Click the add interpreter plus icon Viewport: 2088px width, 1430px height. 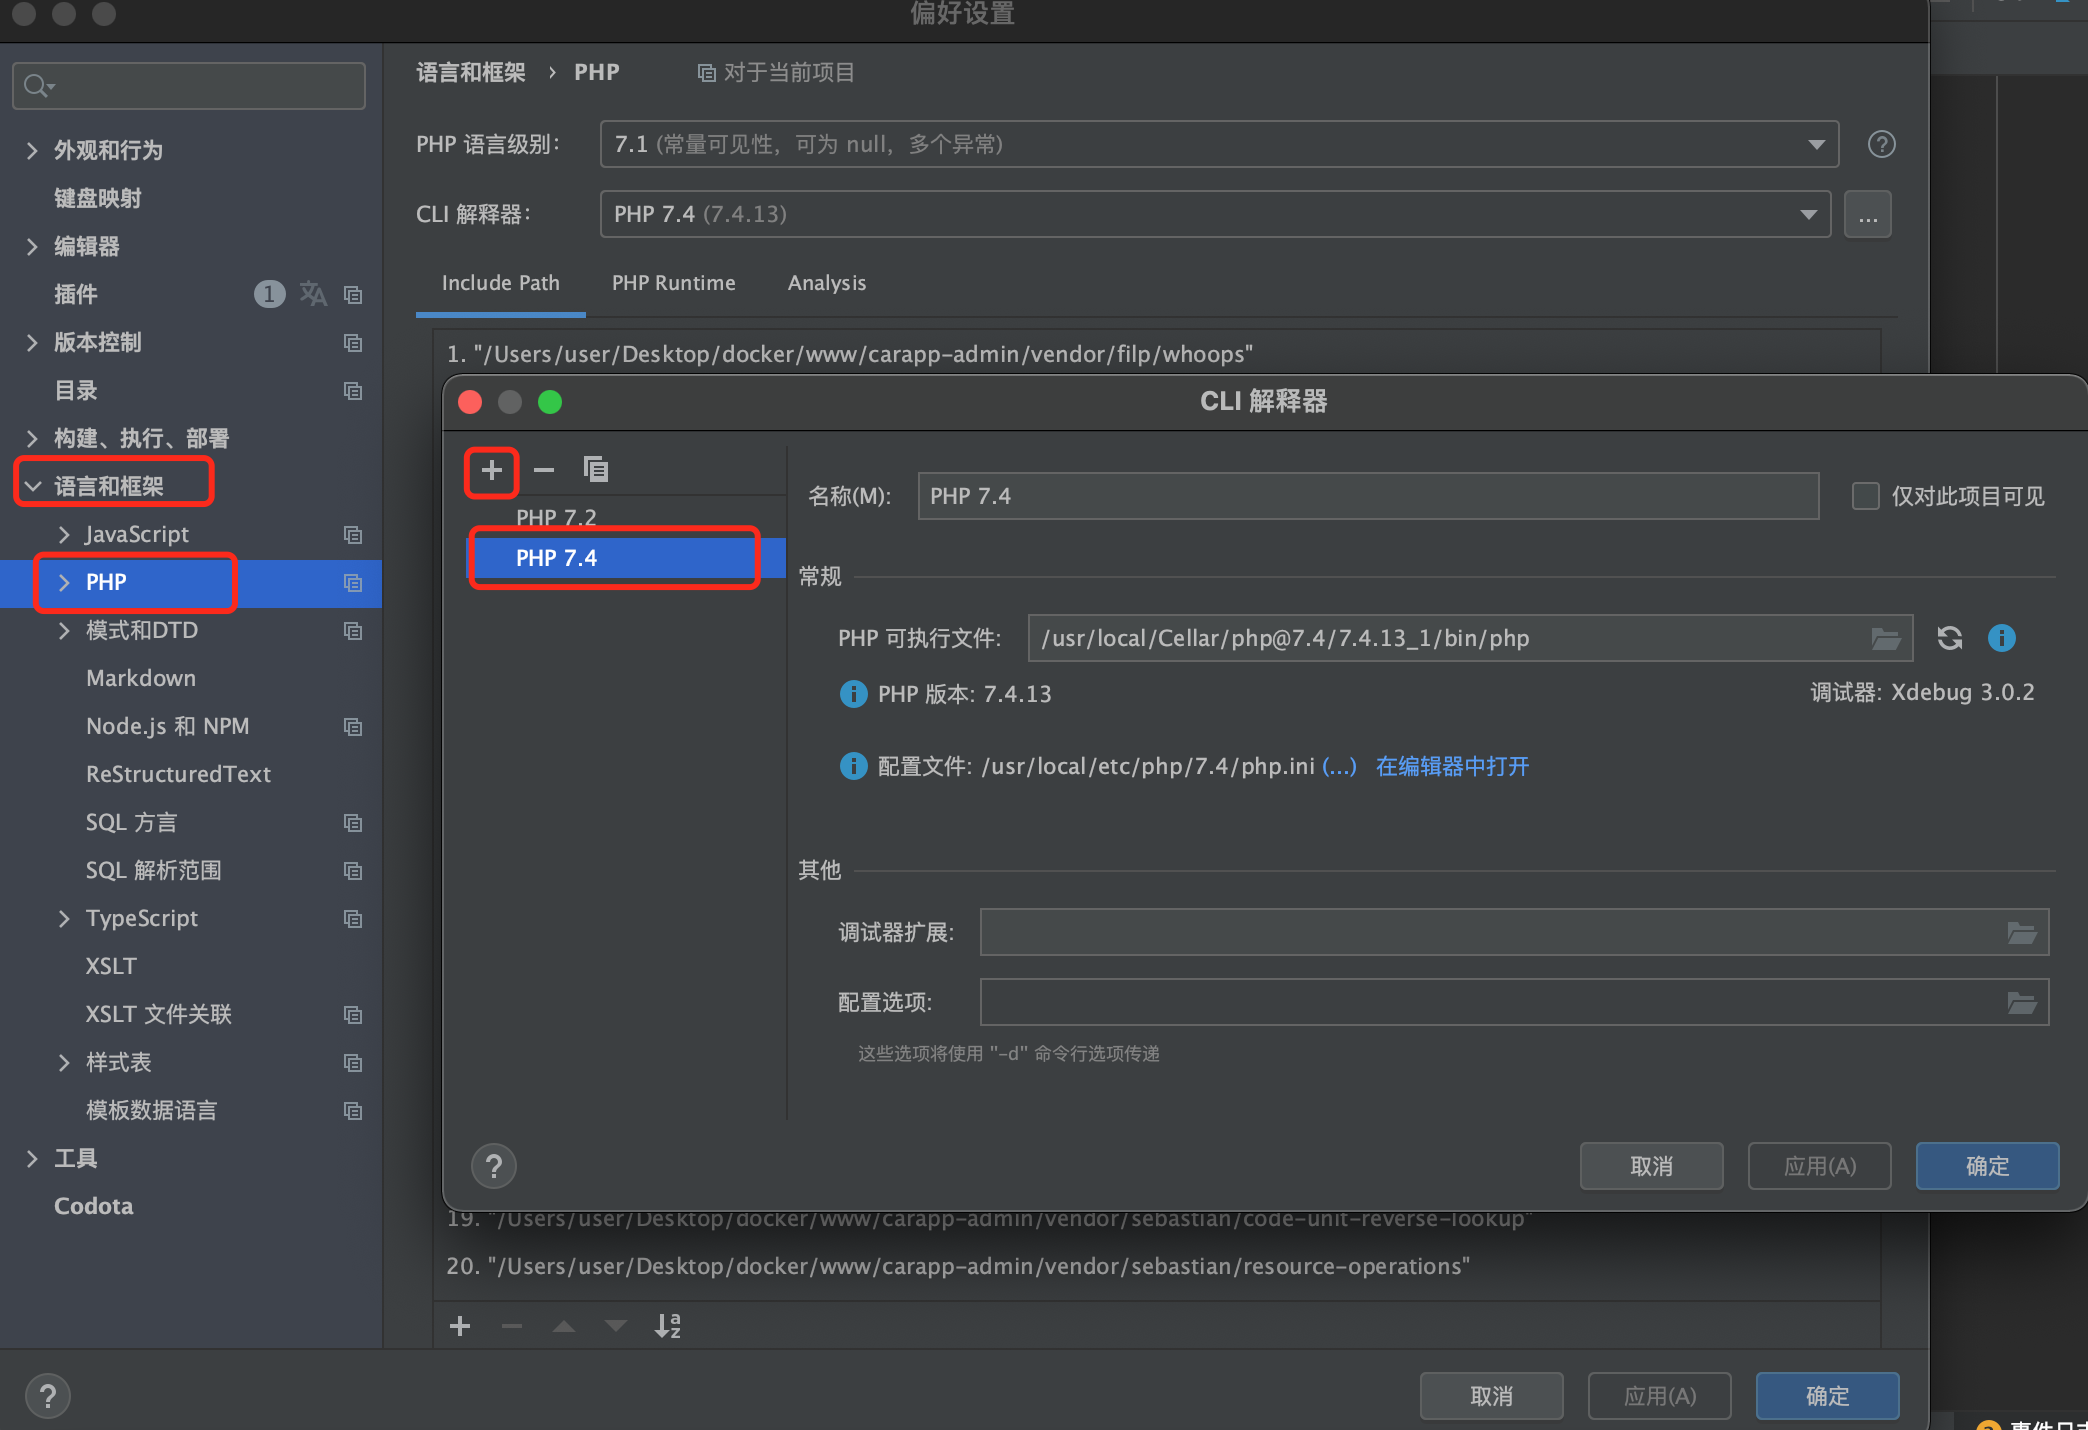(x=491, y=470)
